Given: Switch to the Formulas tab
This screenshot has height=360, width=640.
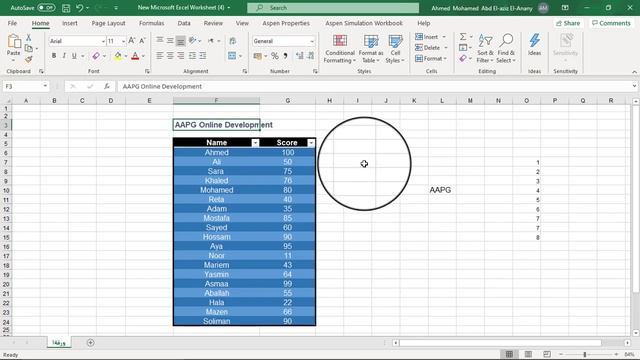Looking at the screenshot, I should (x=151, y=23).
